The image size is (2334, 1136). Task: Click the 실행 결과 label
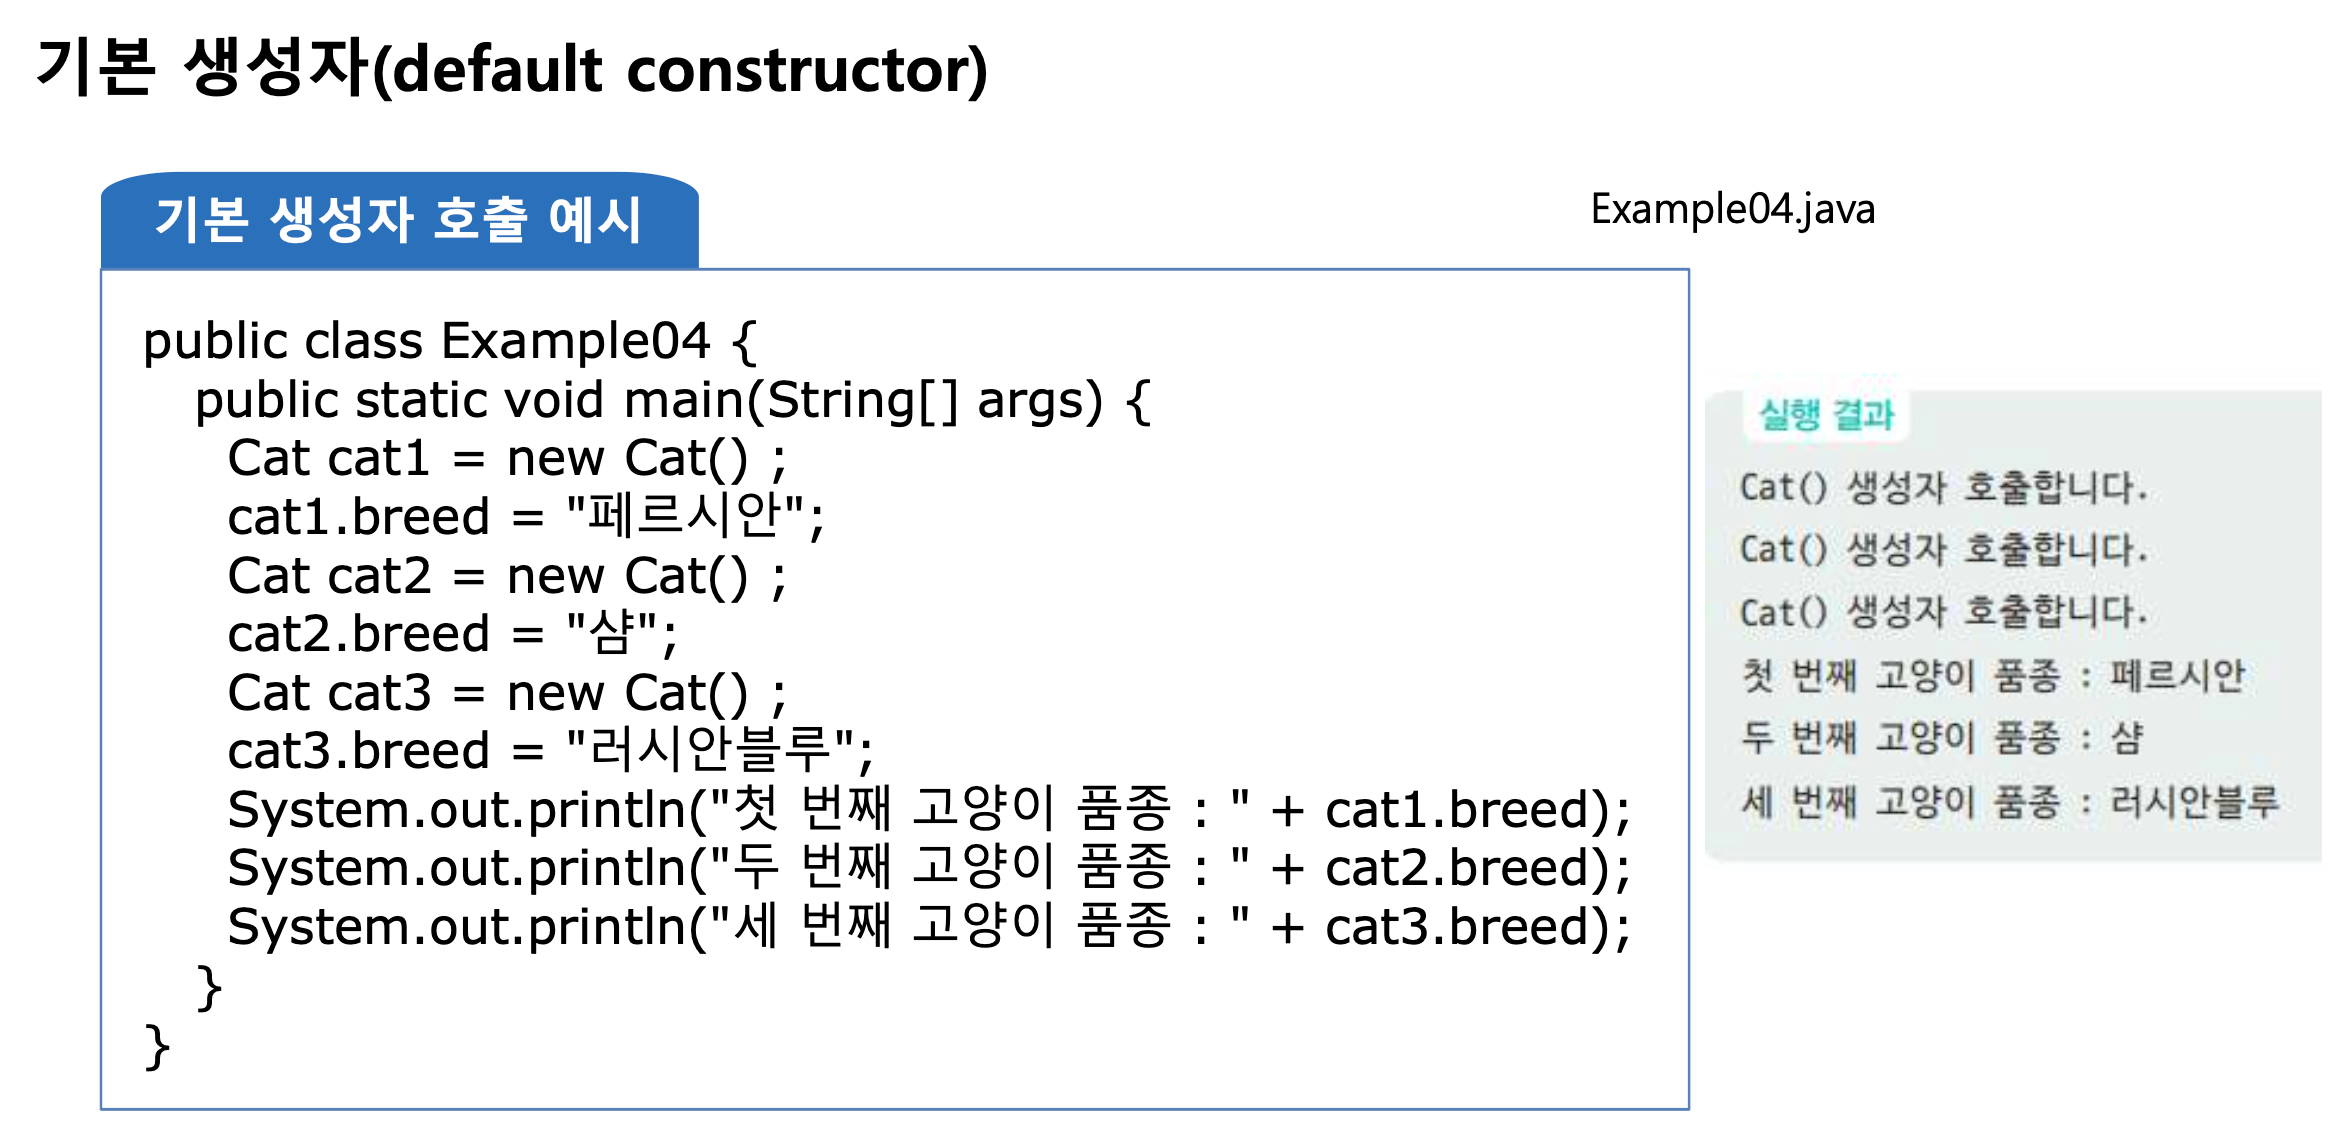[x=1826, y=414]
